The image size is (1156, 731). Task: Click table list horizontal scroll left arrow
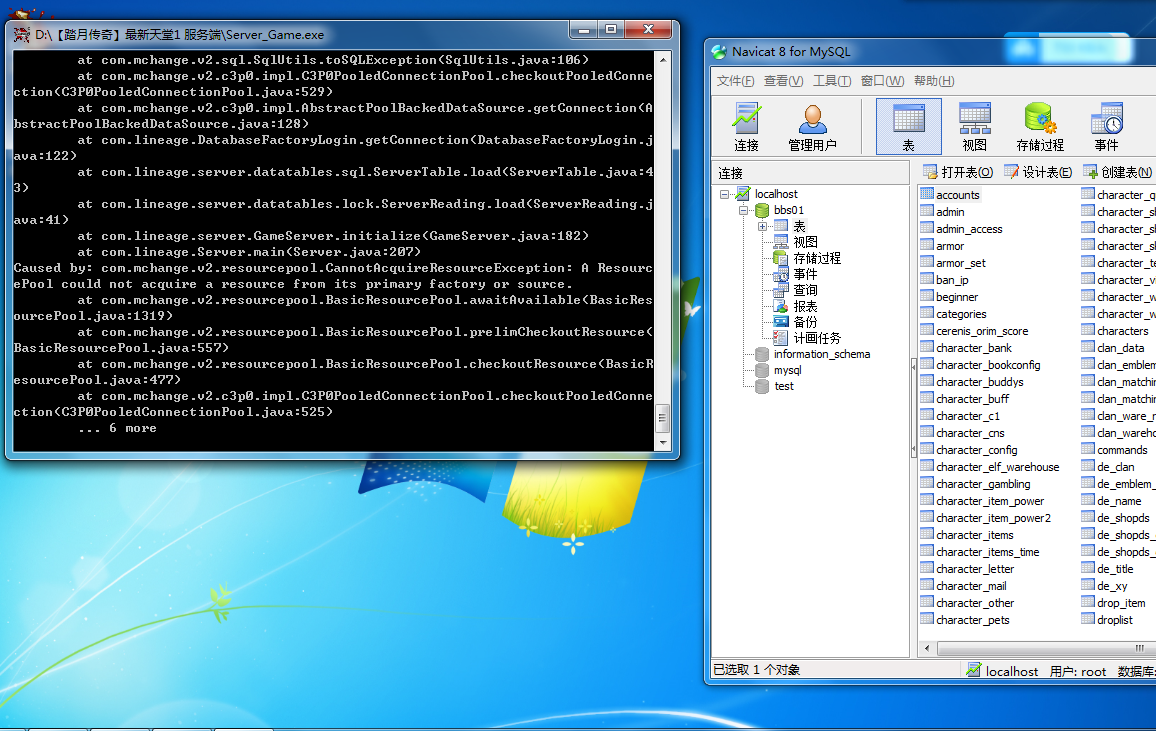pyautogui.click(x=927, y=648)
